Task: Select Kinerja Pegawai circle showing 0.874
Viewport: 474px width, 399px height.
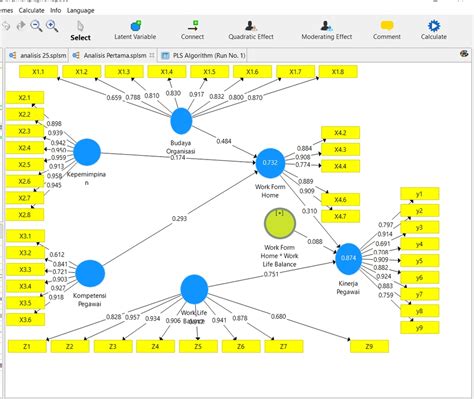Action: [x=348, y=259]
